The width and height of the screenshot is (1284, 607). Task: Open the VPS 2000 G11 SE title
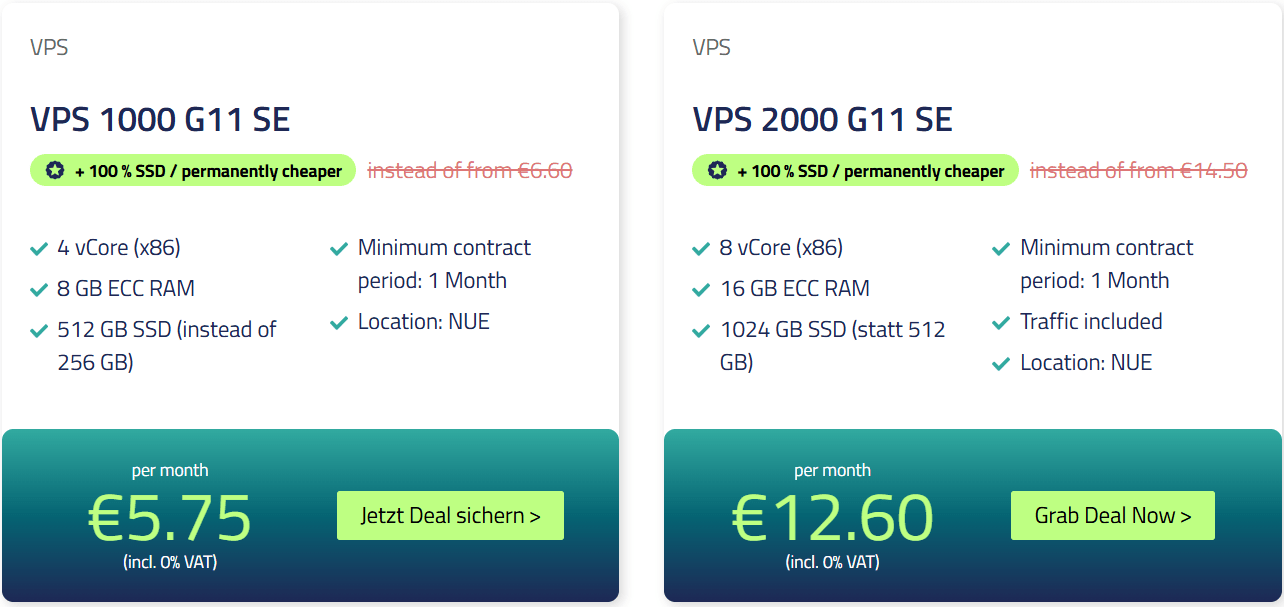point(822,120)
